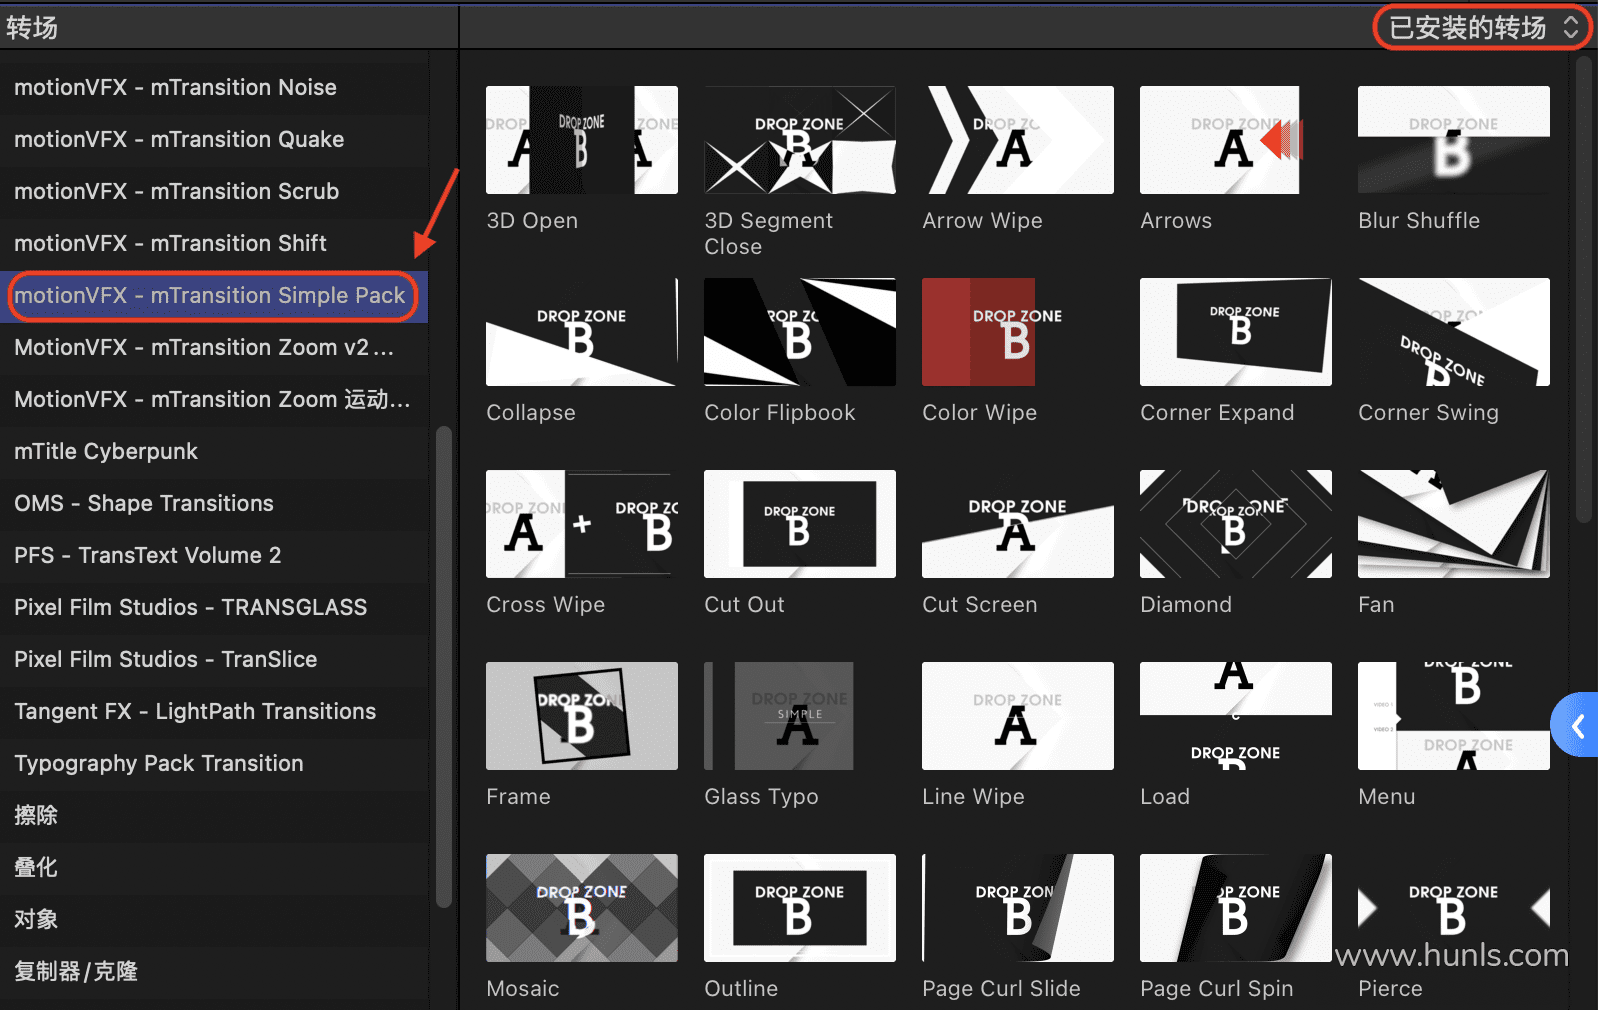
Task: Open motionVFX - mTransition Scrub category
Action: click(x=214, y=191)
